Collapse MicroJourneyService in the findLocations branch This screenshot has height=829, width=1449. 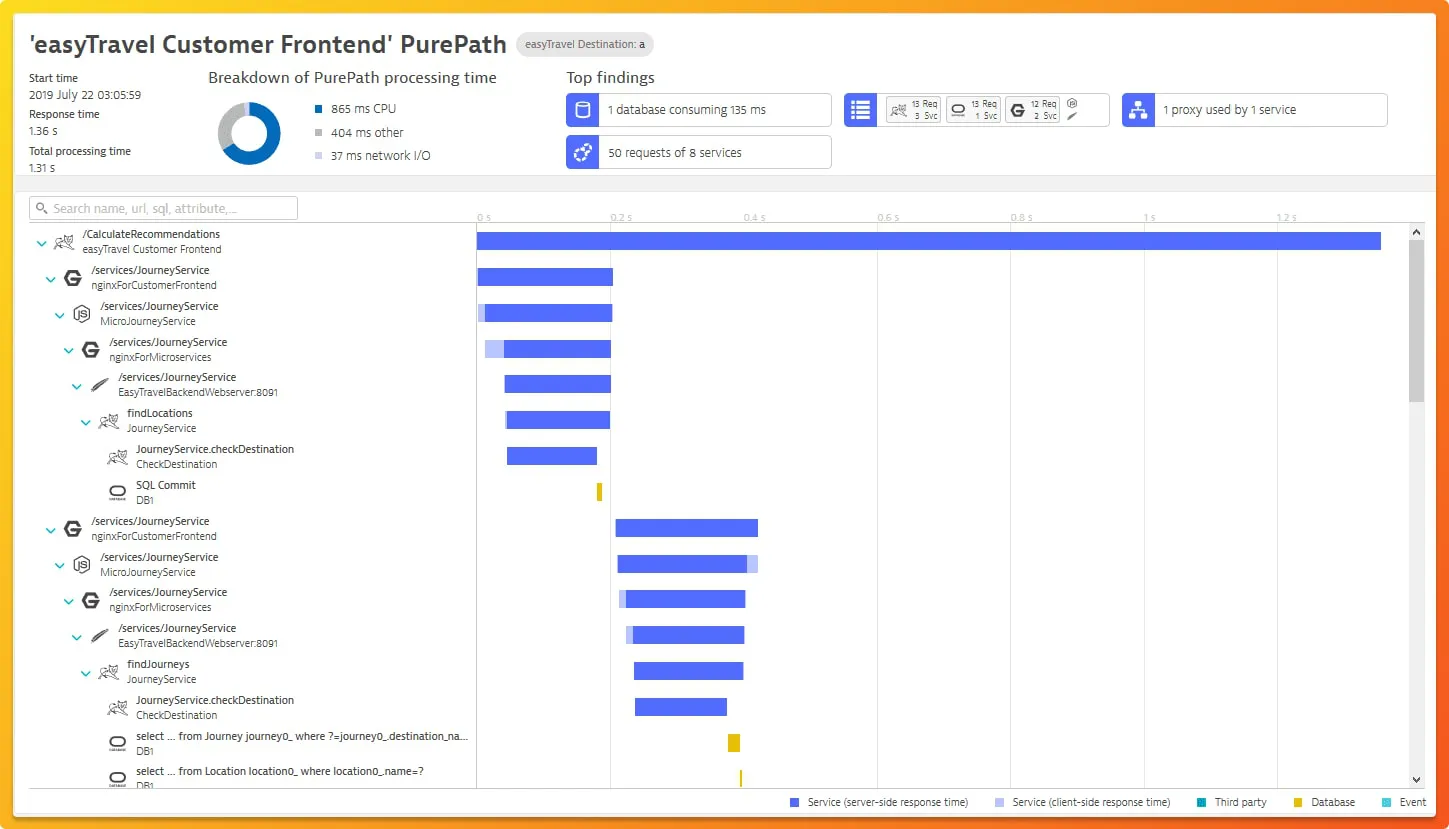[60, 315]
